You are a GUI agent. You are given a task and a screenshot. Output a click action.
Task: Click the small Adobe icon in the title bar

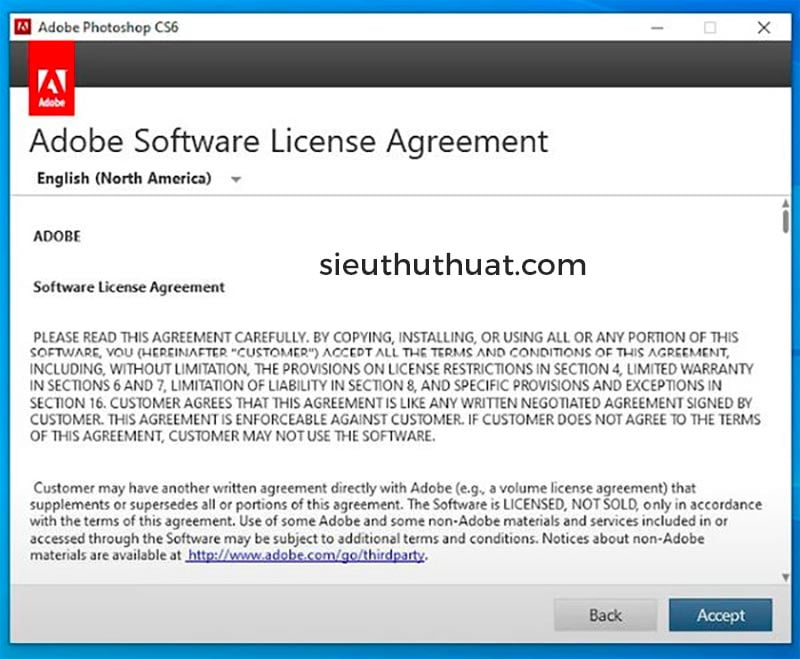click(x=21, y=27)
